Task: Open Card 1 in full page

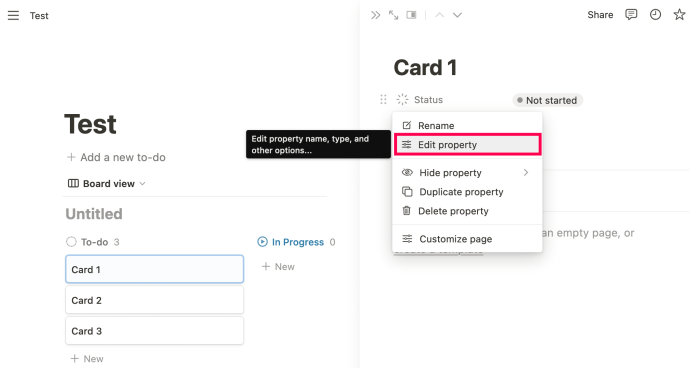Action: click(x=393, y=15)
